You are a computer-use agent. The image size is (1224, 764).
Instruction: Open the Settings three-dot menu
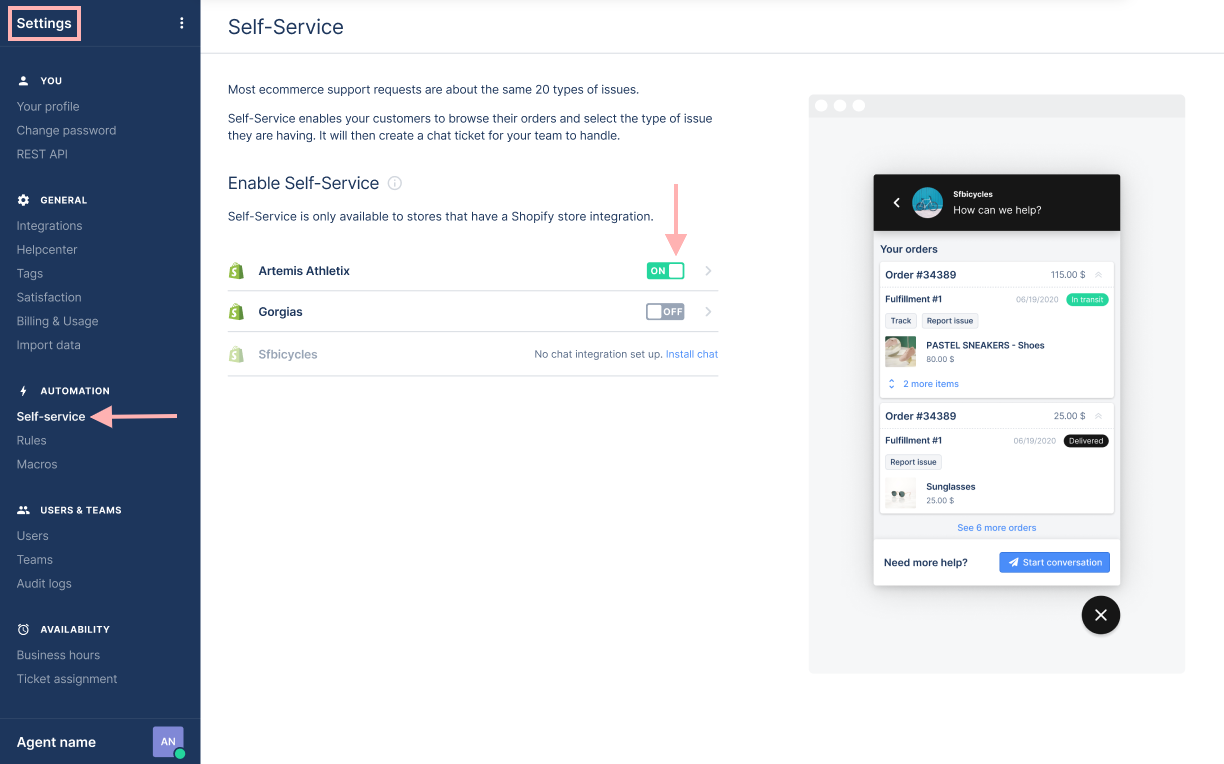tap(181, 23)
